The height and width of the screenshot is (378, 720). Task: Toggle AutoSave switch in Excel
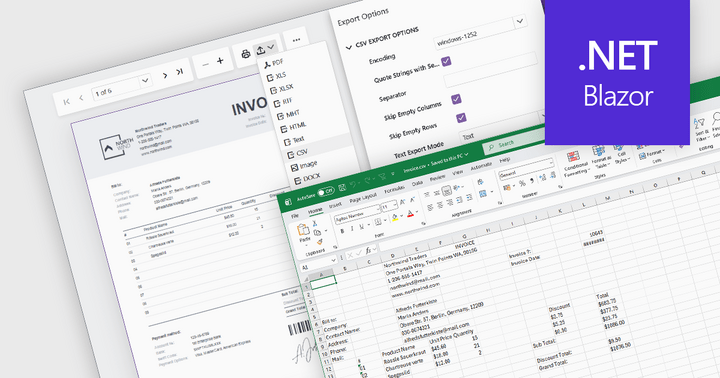[x=326, y=192]
